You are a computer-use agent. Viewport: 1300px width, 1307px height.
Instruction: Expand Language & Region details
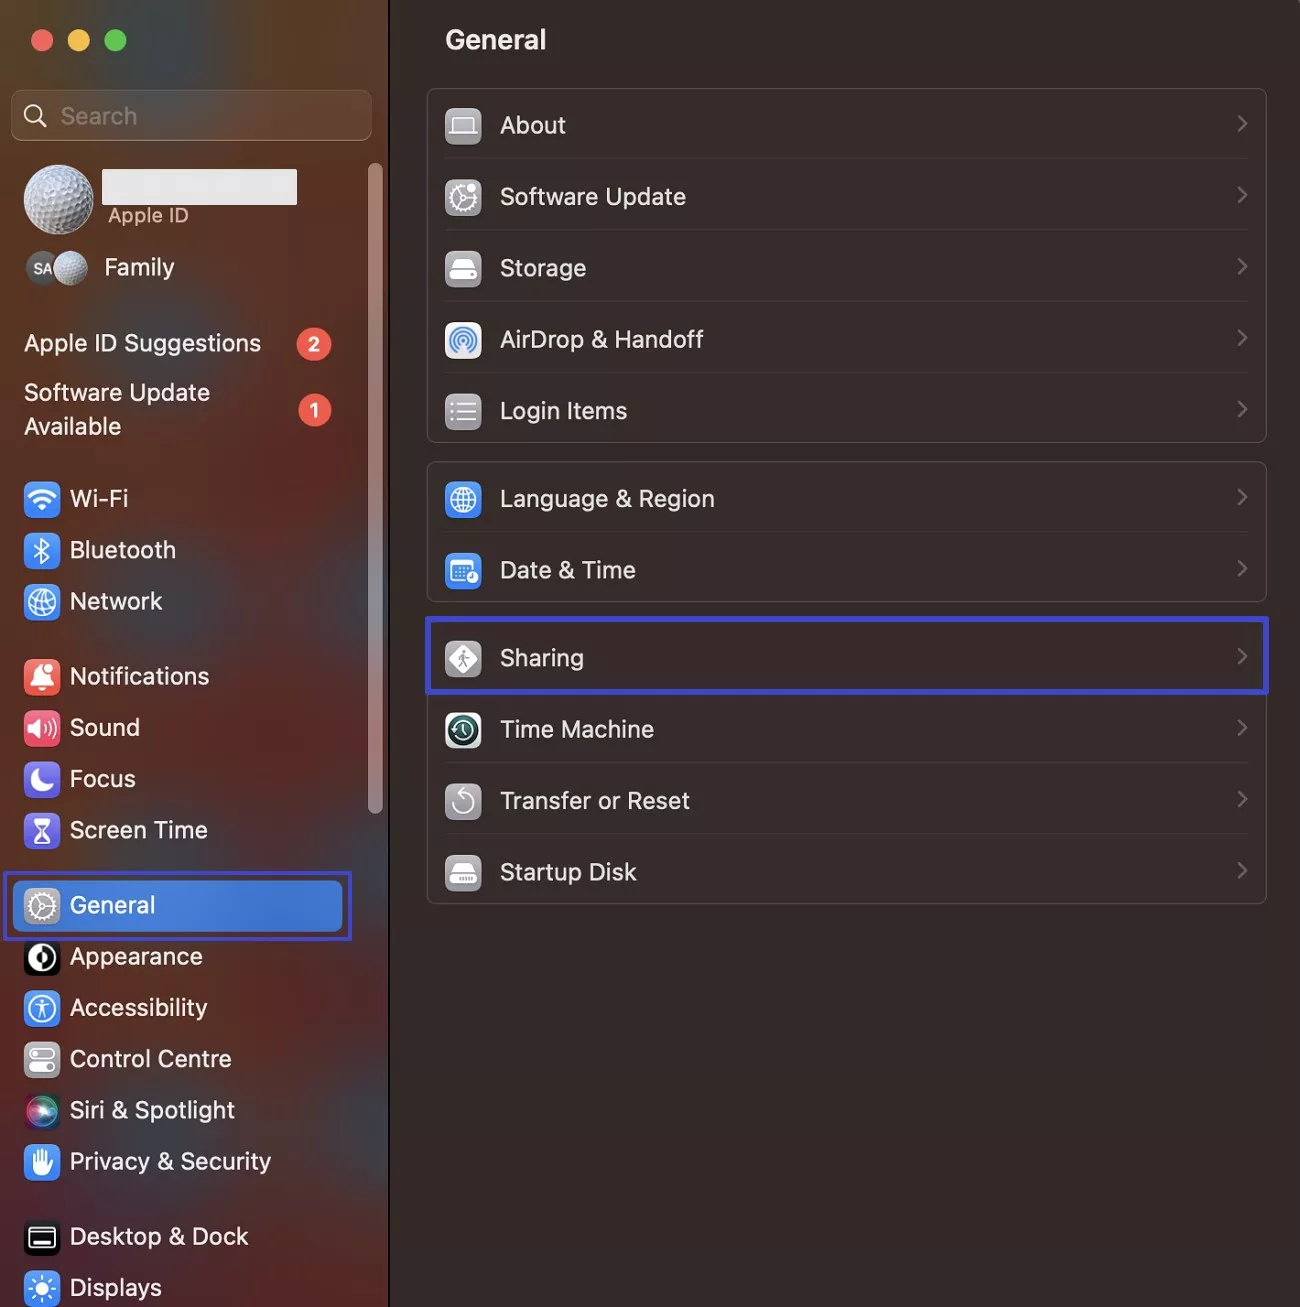pyautogui.click(x=1242, y=497)
